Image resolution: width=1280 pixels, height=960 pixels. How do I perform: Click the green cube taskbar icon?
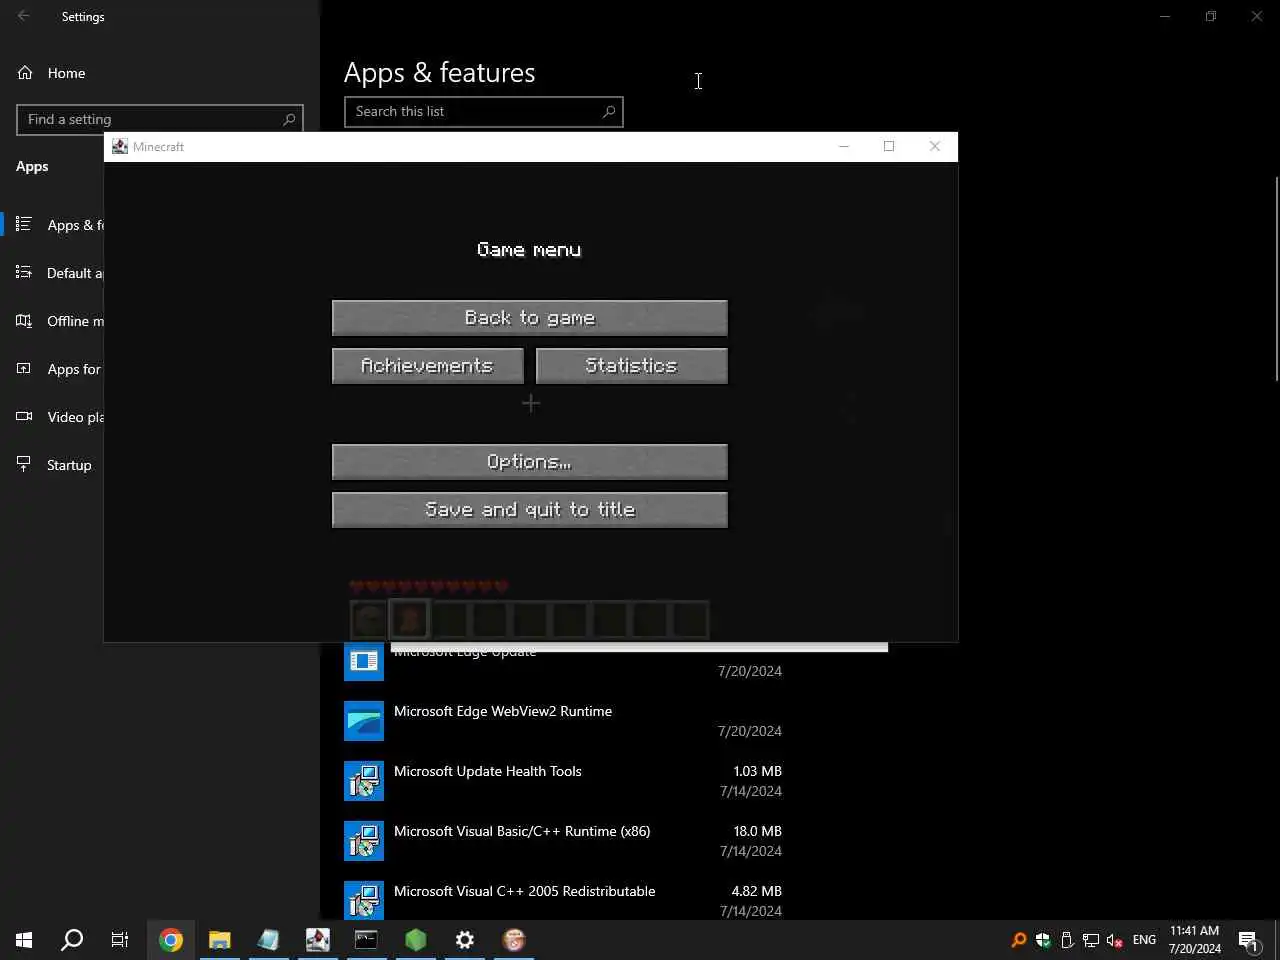point(415,940)
